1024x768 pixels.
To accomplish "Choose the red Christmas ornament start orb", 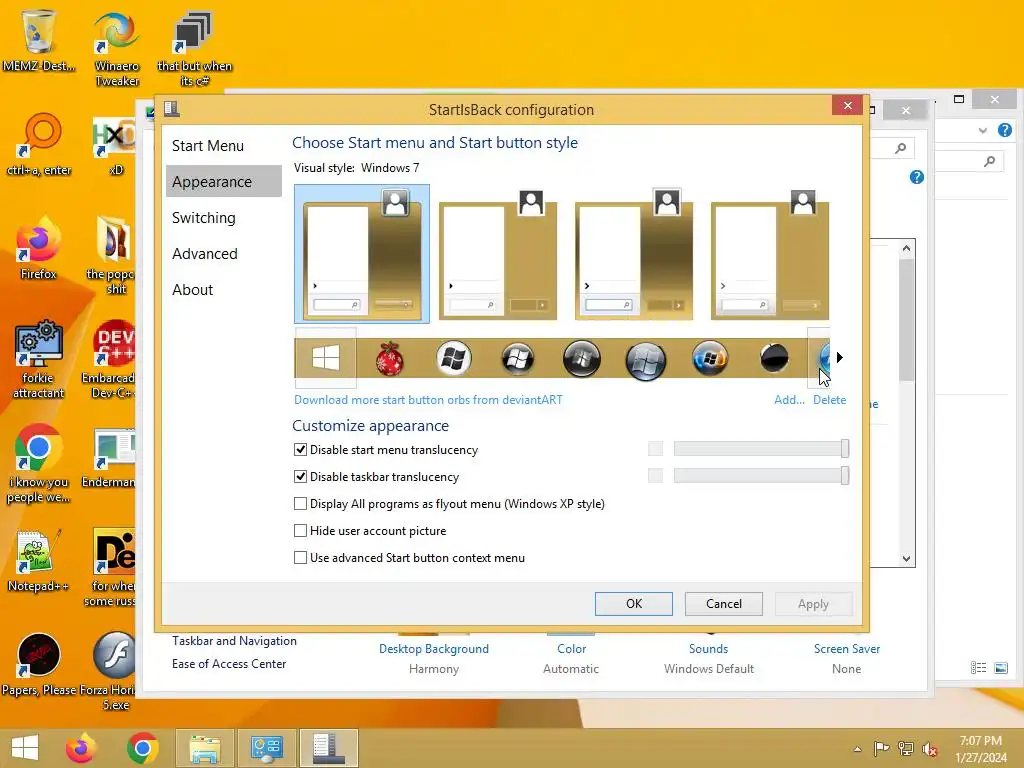I will pyautogui.click(x=389, y=359).
